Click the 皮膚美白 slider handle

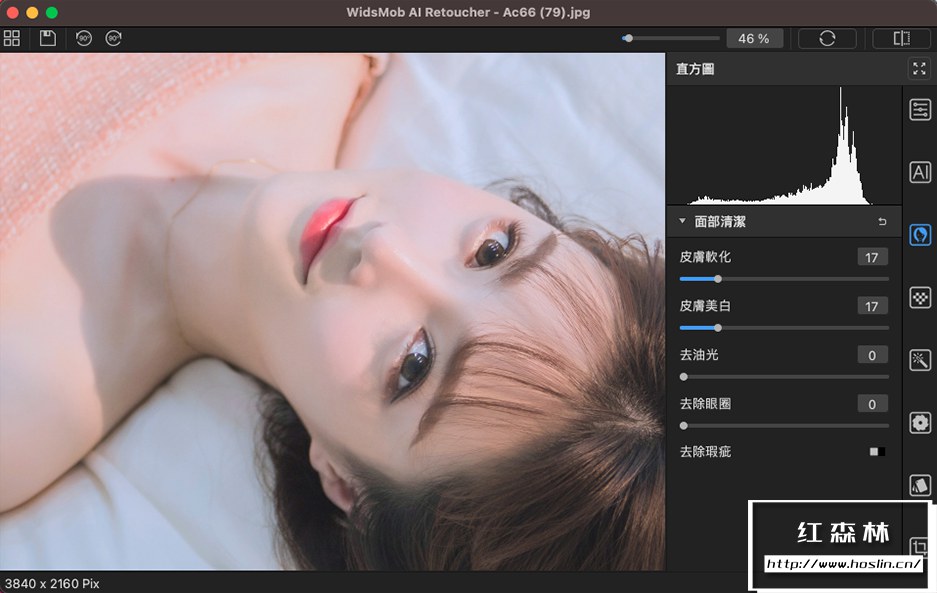(x=718, y=328)
